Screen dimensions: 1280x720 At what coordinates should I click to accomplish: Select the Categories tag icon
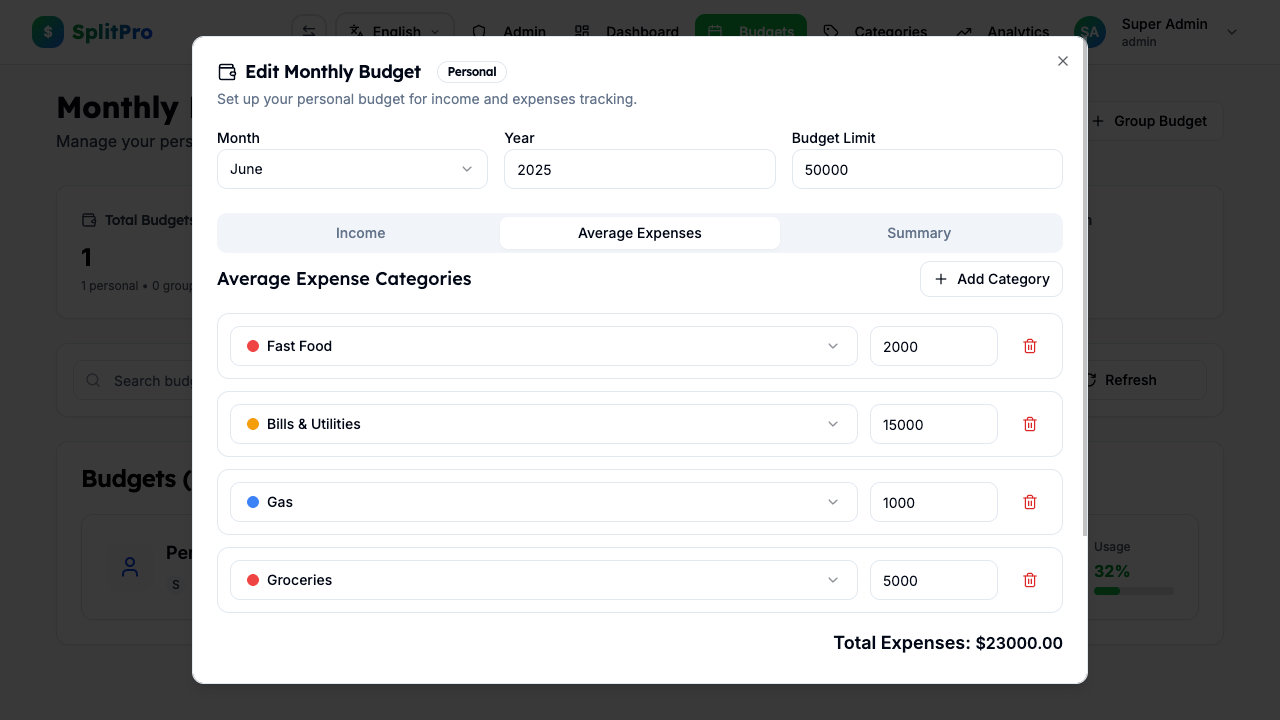click(x=830, y=31)
